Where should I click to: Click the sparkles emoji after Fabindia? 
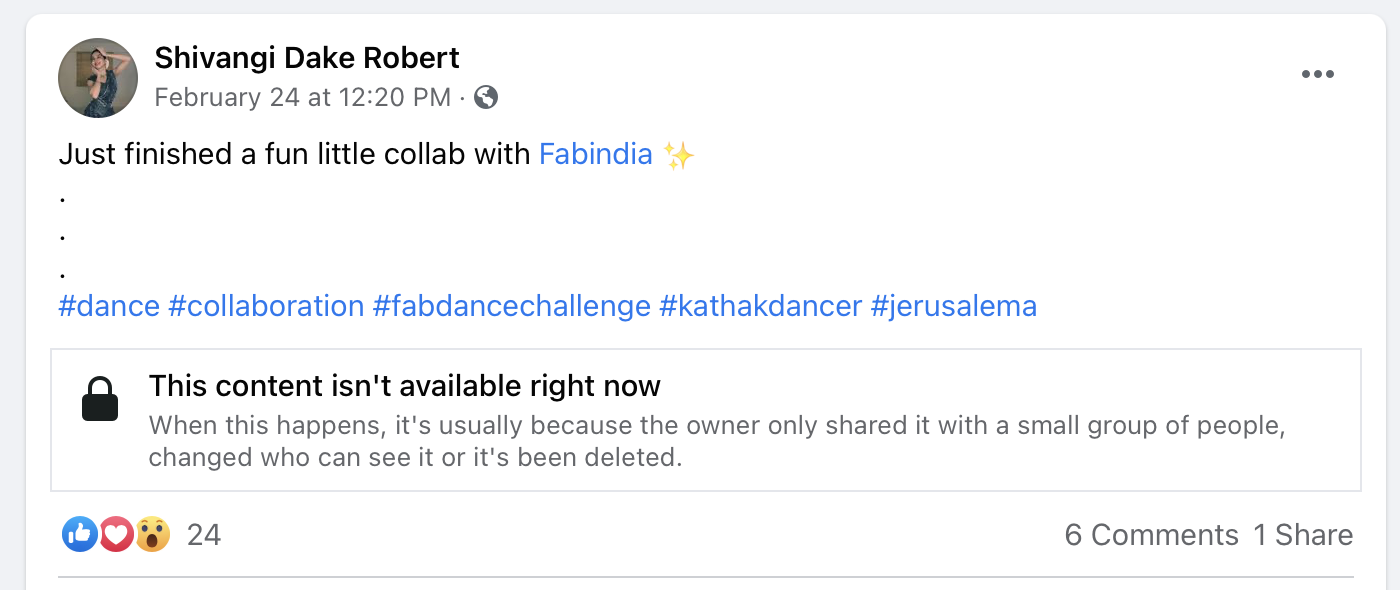678,155
